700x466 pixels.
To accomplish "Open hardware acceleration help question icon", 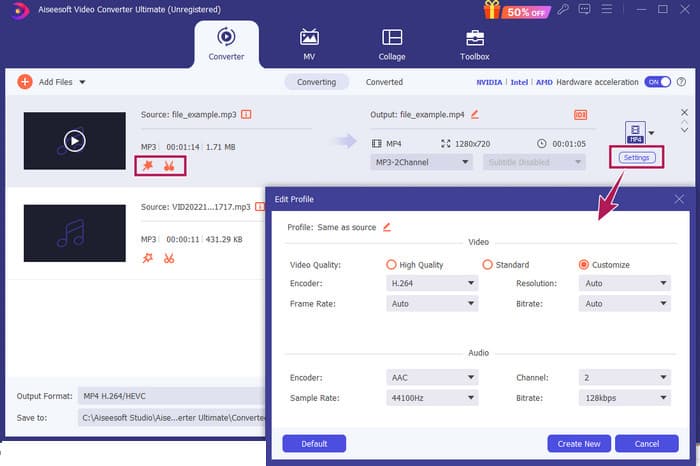I will [x=681, y=82].
